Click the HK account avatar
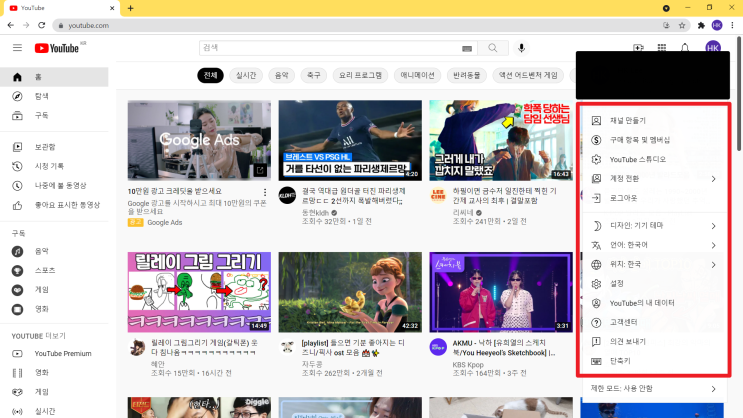The image size is (743, 418). pyautogui.click(x=713, y=48)
